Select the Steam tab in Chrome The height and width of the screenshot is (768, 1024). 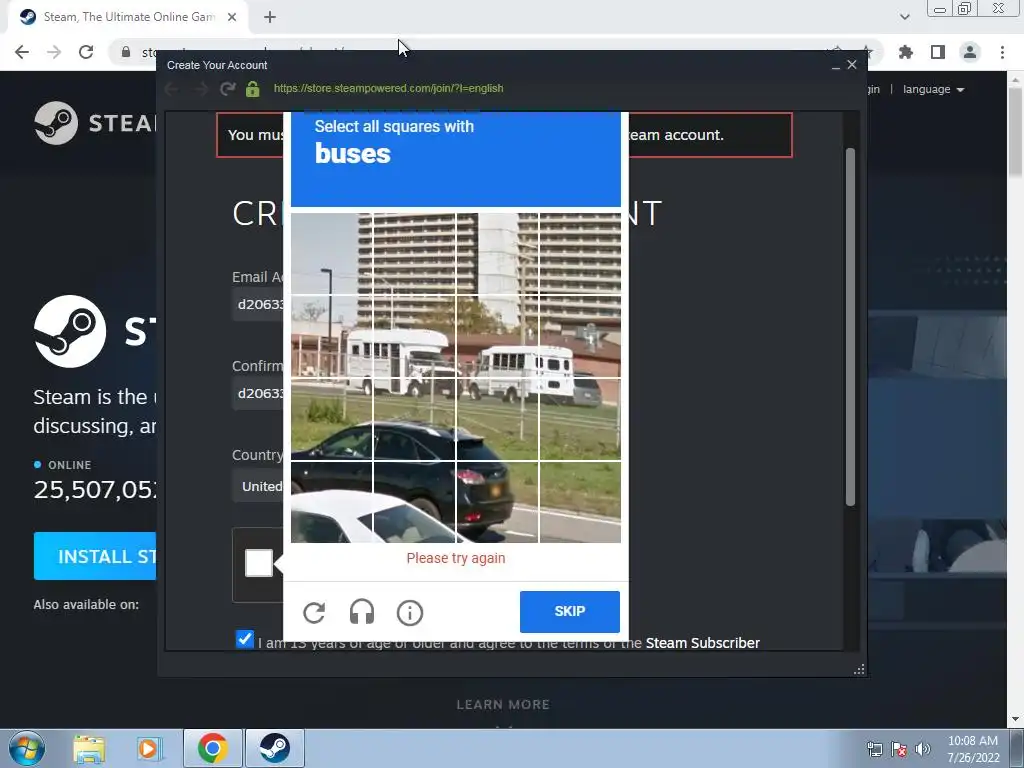[x=128, y=18]
